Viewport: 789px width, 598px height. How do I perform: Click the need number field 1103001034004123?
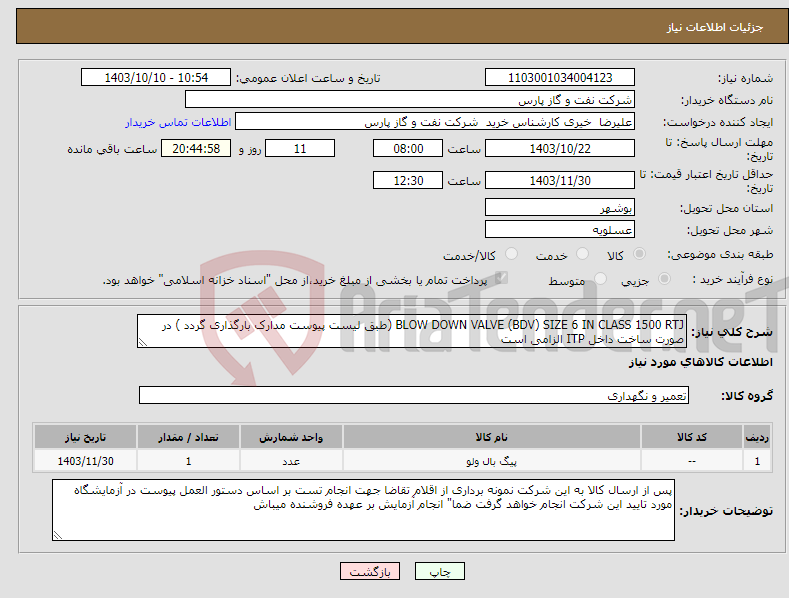(560, 78)
